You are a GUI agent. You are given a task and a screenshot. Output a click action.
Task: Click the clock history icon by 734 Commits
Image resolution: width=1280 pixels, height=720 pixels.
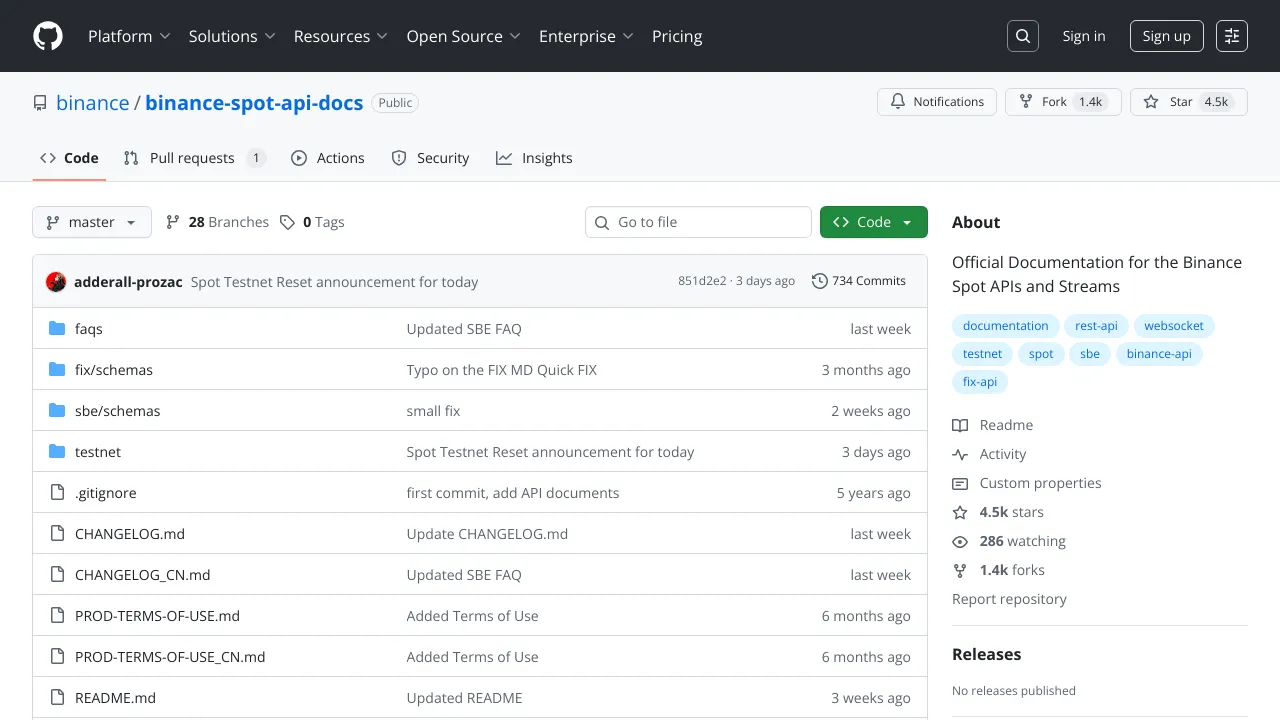(820, 281)
